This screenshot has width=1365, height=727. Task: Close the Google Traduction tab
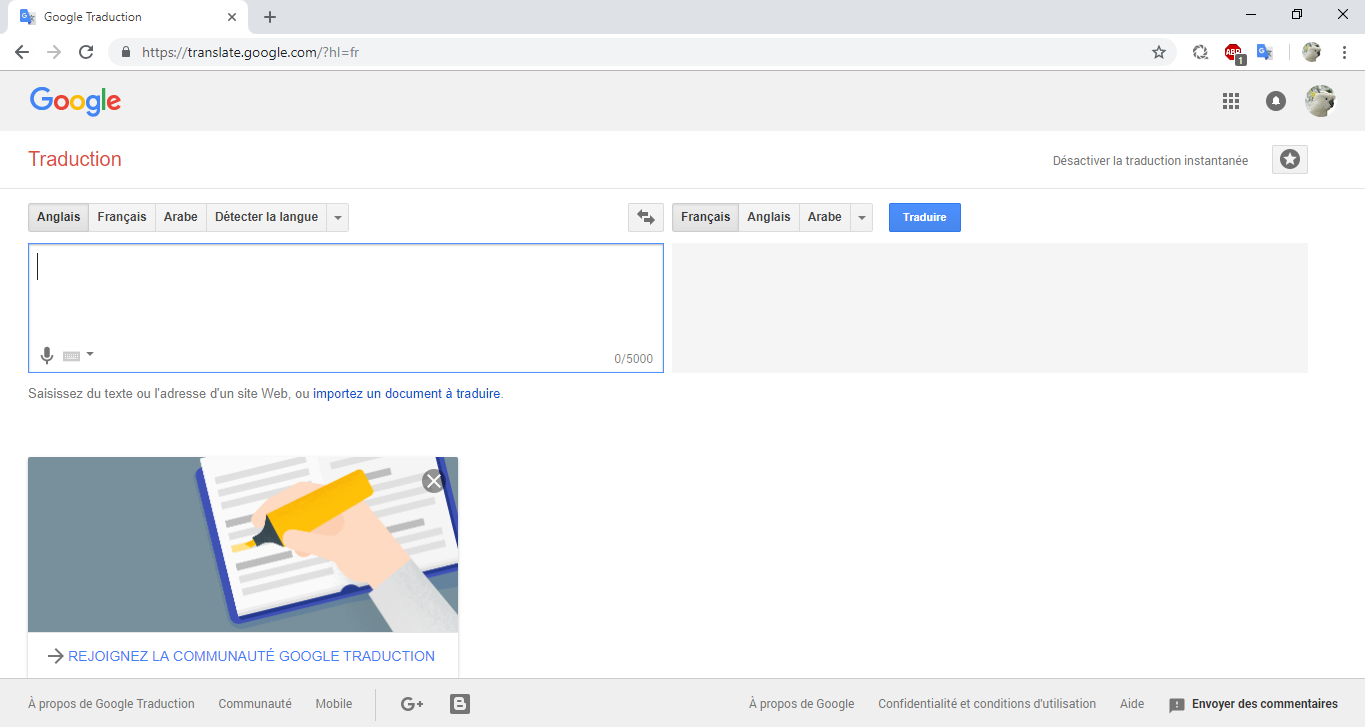pos(232,17)
